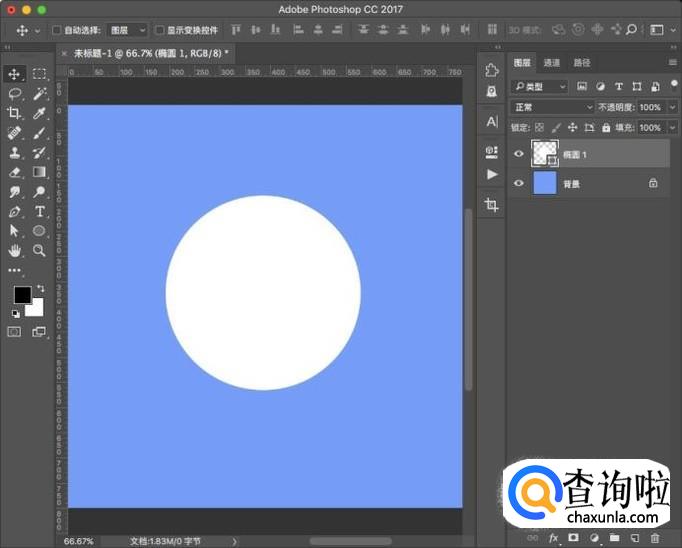Open the 类型 layer filter dropdown
The width and height of the screenshot is (682, 548).
539,87
